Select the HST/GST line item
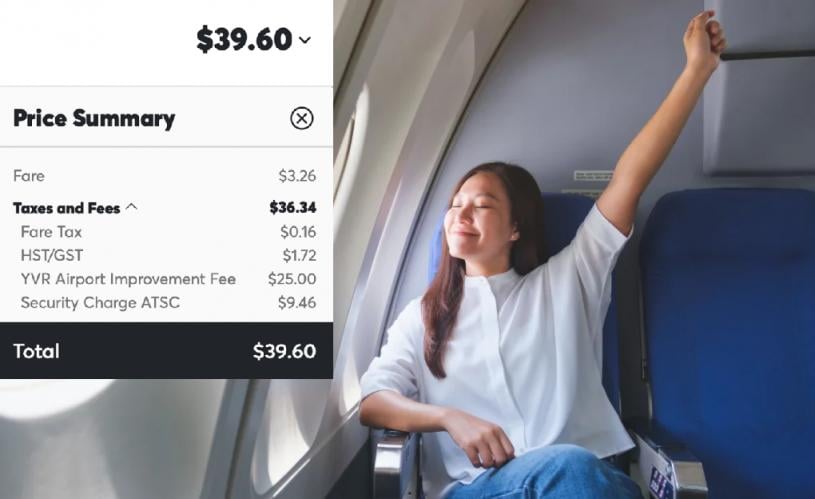Viewport: 815px width, 499px height. point(52,255)
